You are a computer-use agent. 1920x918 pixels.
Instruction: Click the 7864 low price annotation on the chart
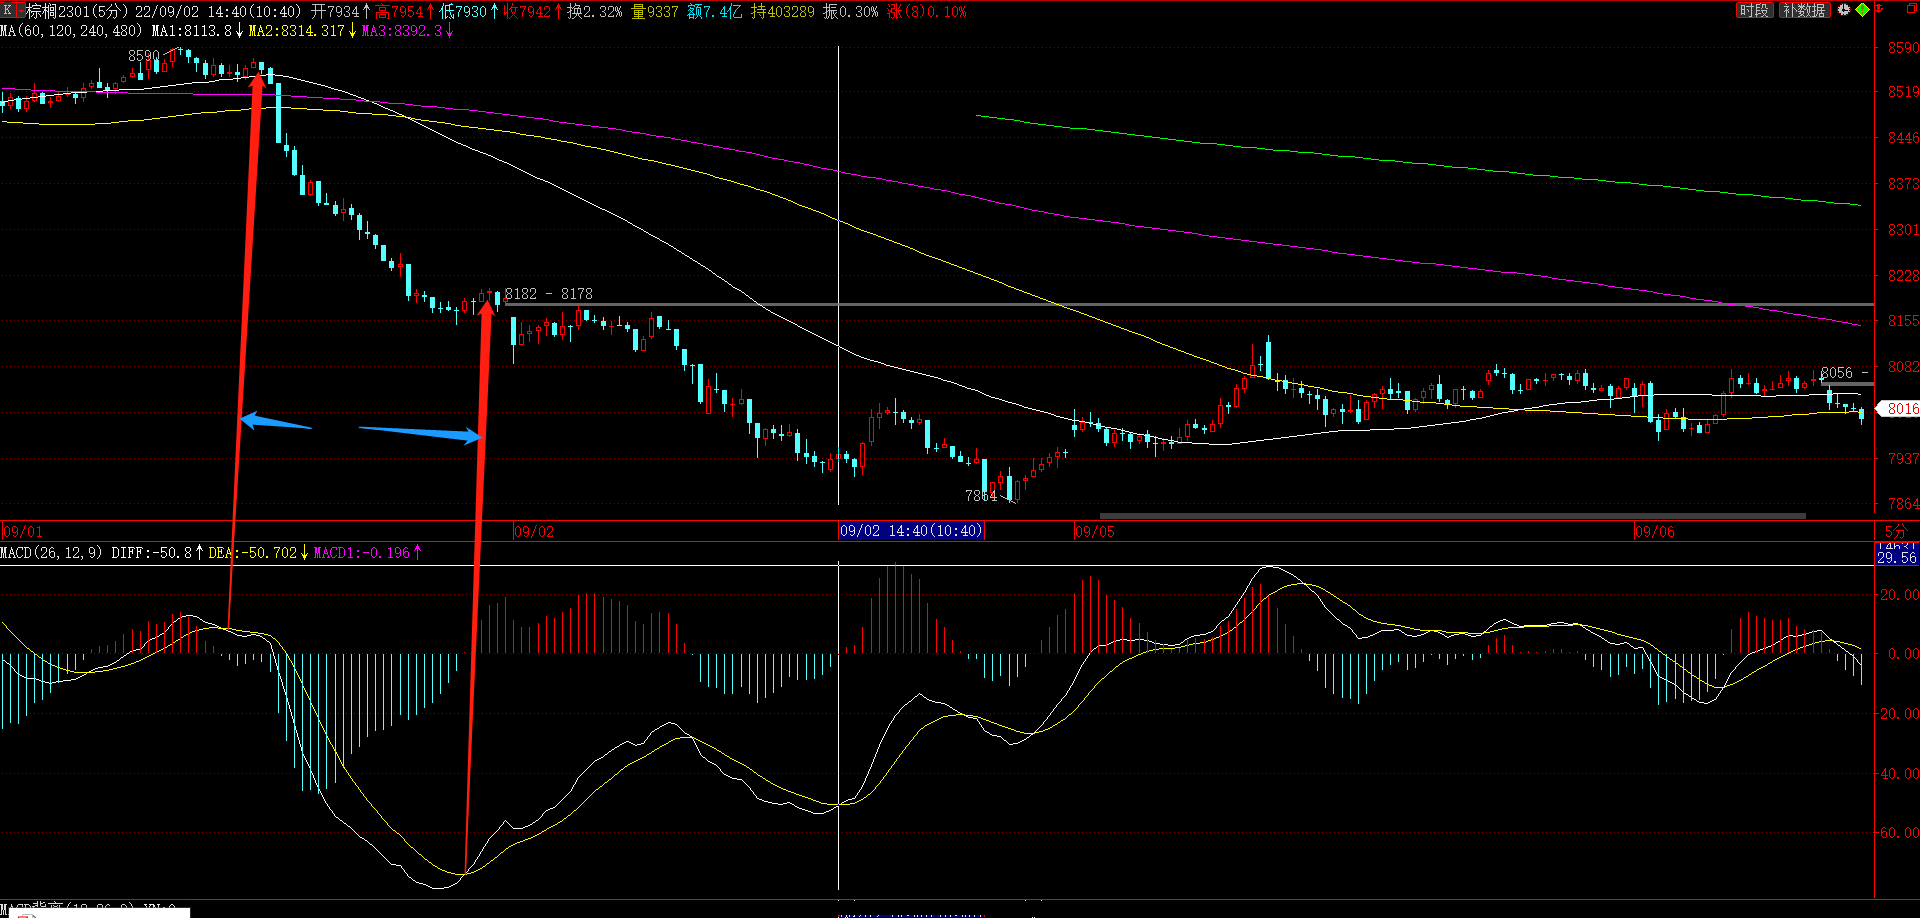[981, 495]
